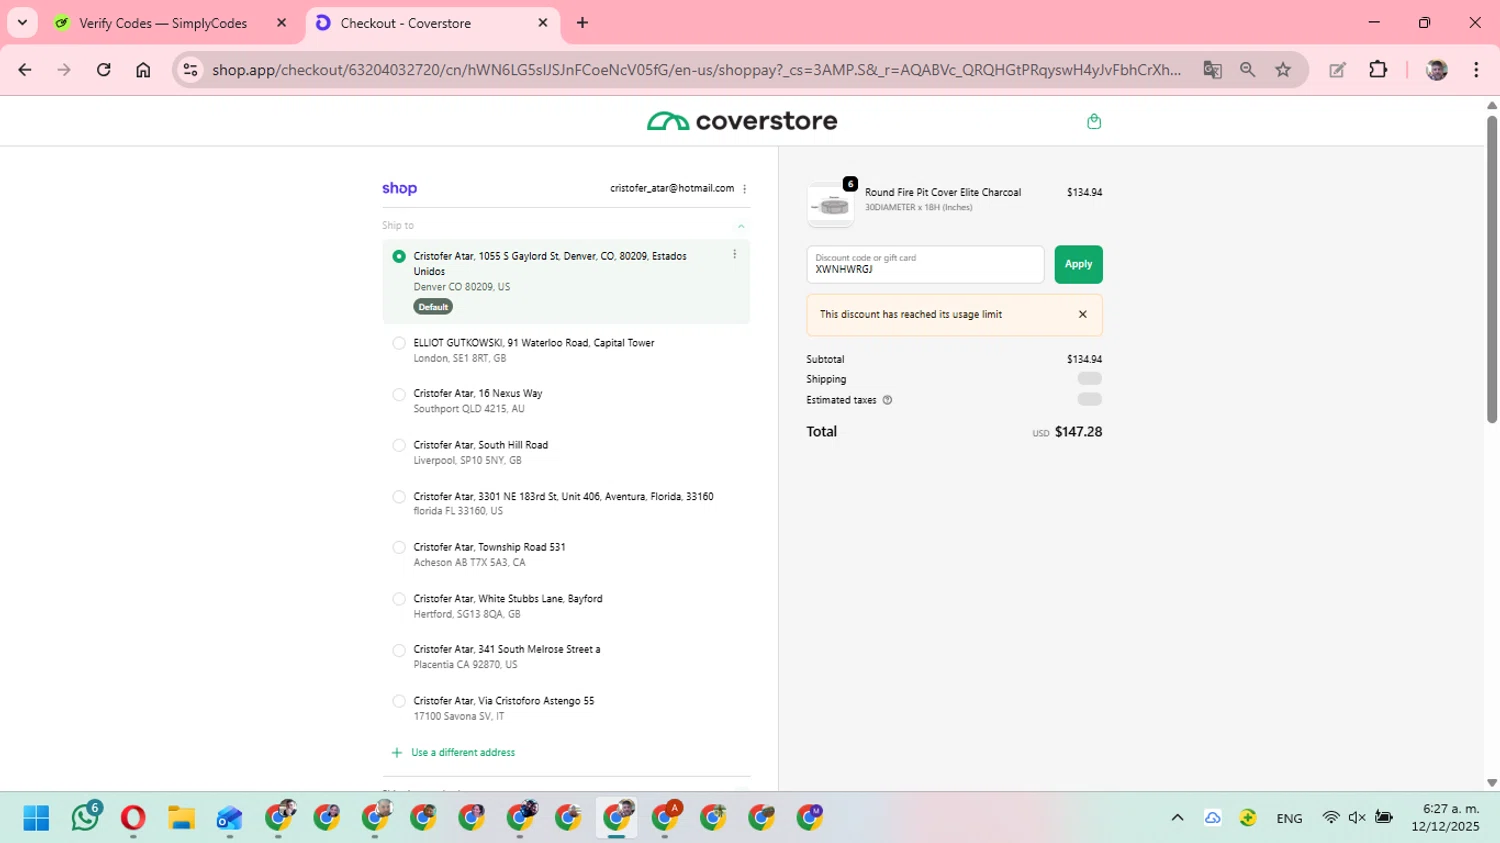View site information icon in address bar
1500x843 pixels.
click(x=190, y=69)
